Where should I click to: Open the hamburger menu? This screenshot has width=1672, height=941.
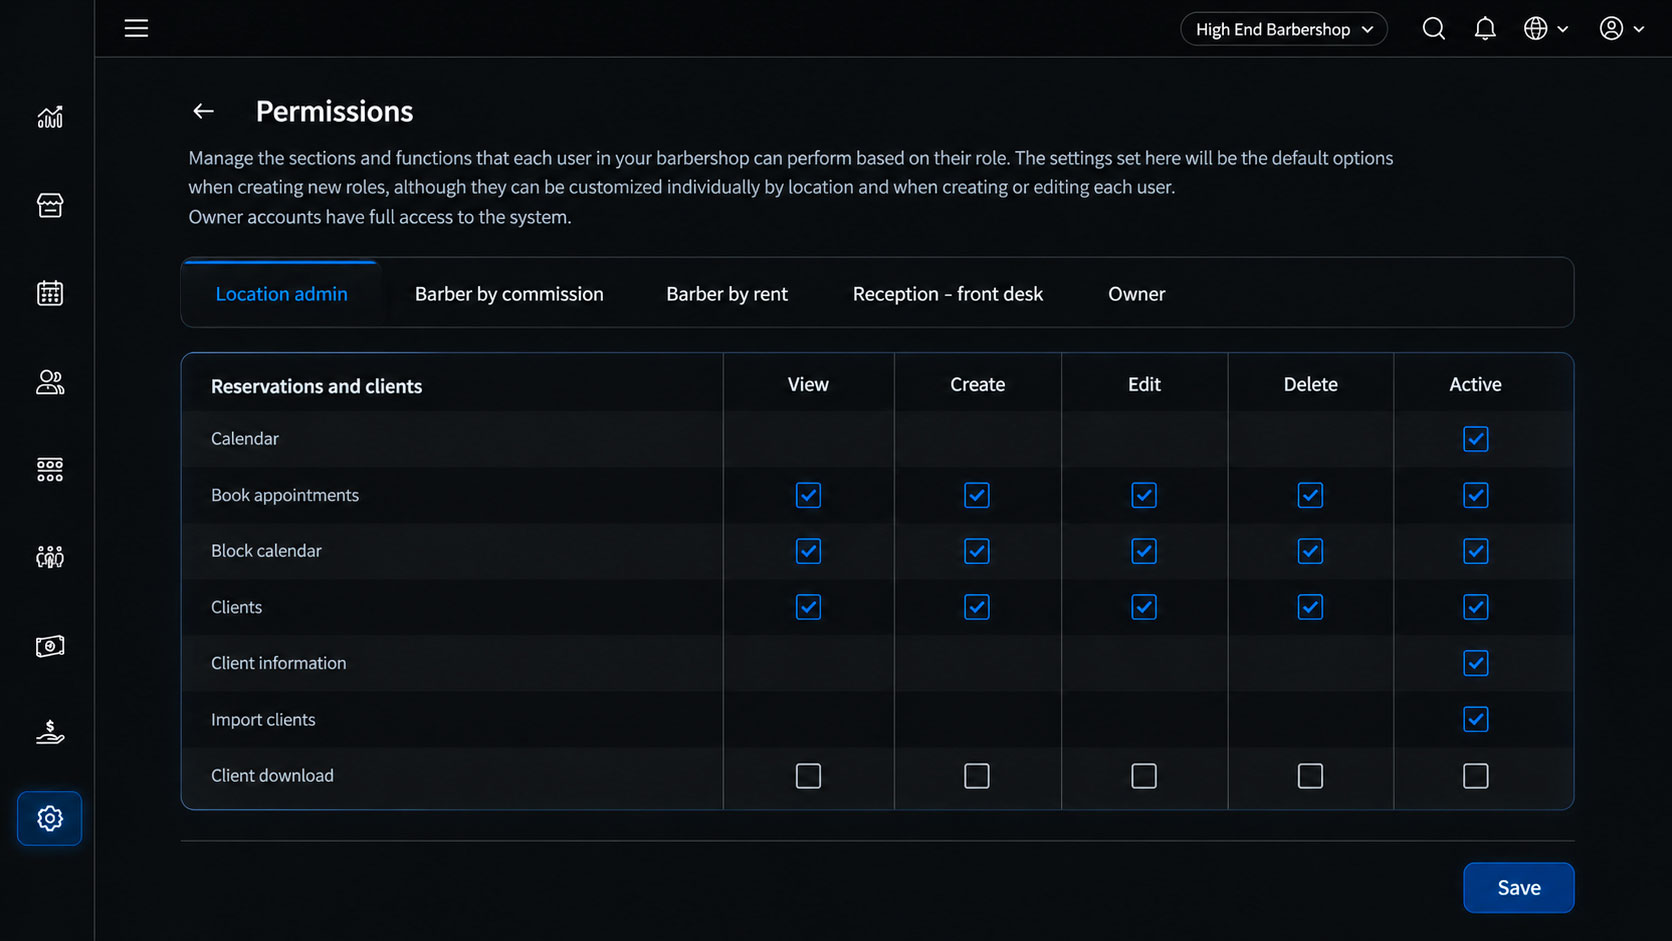(136, 28)
